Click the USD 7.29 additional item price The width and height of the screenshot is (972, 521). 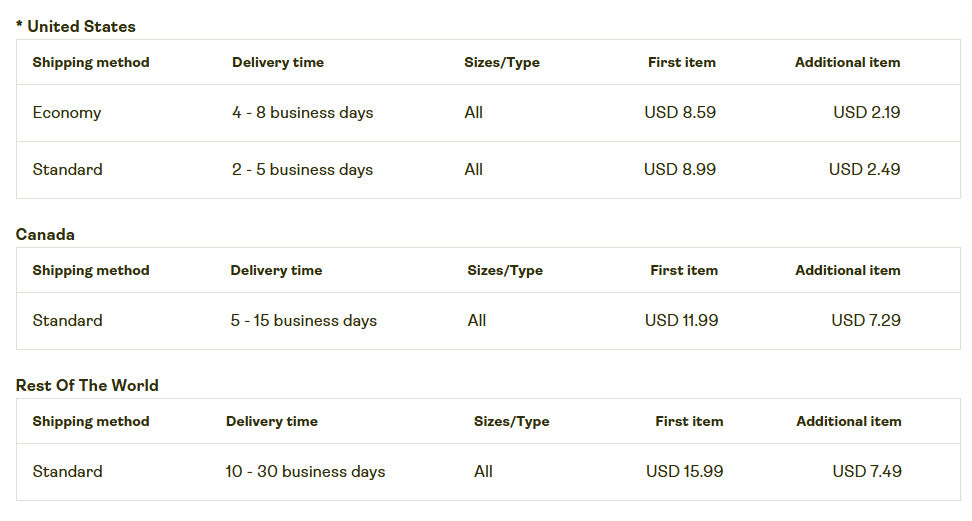pos(866,321)
